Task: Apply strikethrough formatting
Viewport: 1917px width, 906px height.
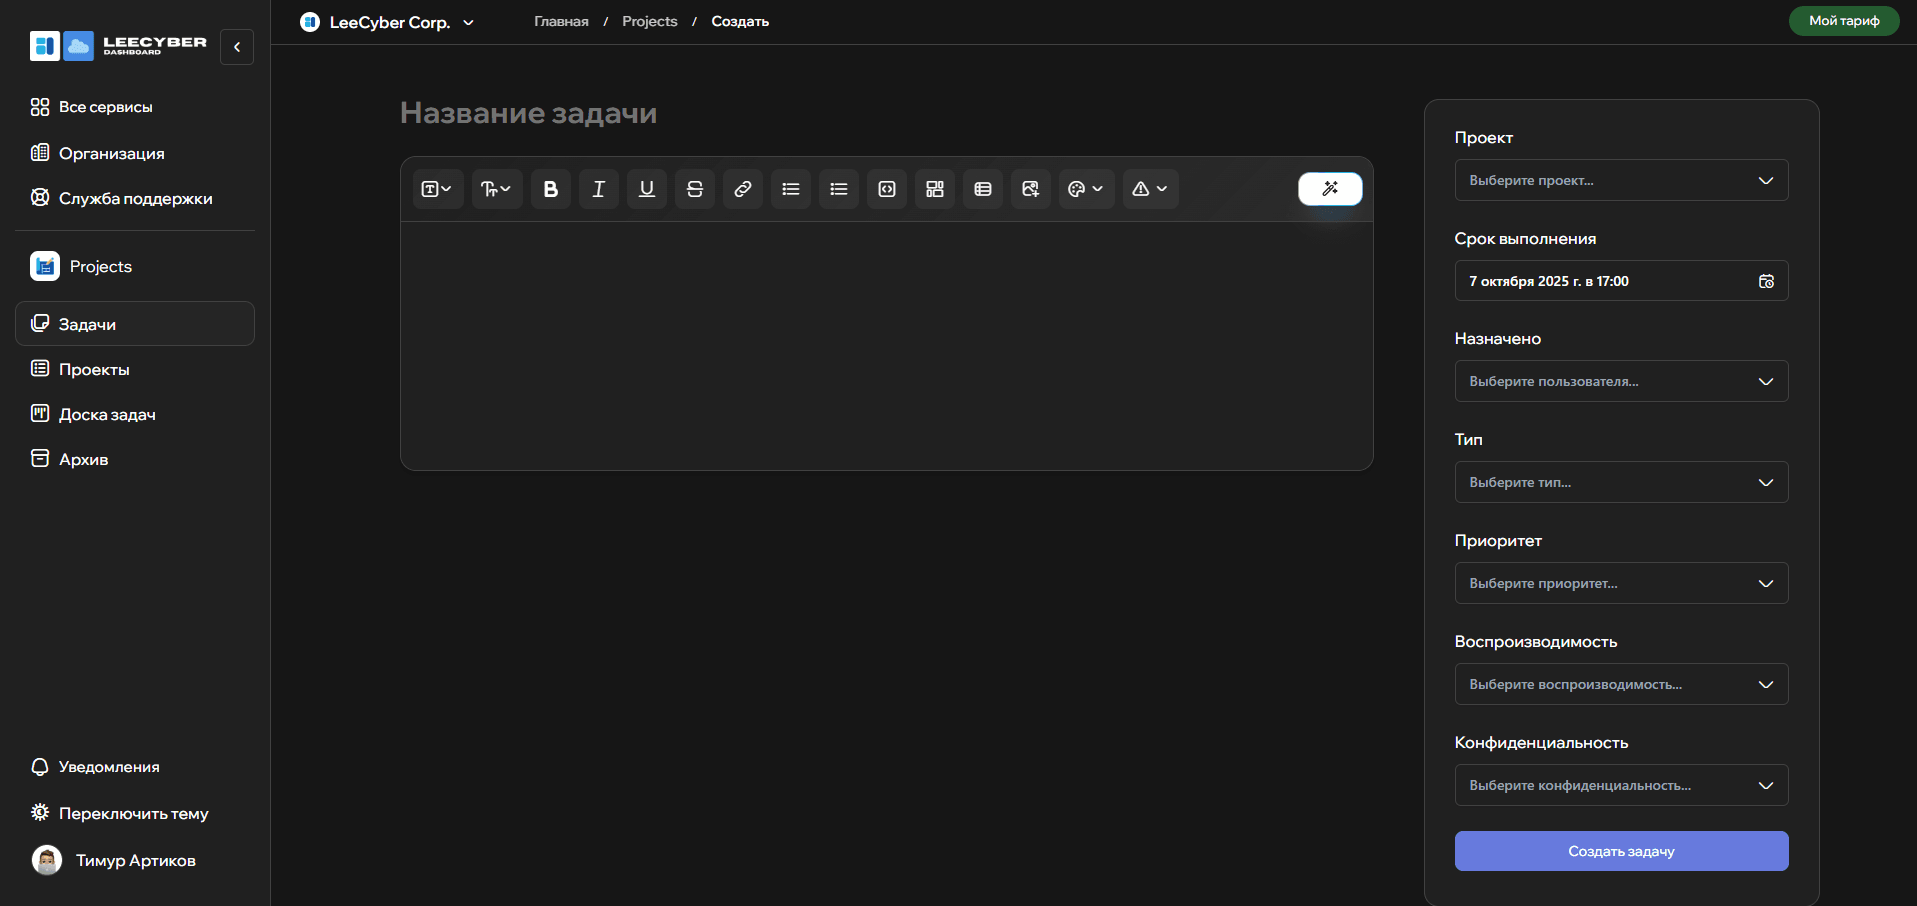Action: tap(694, 189)
